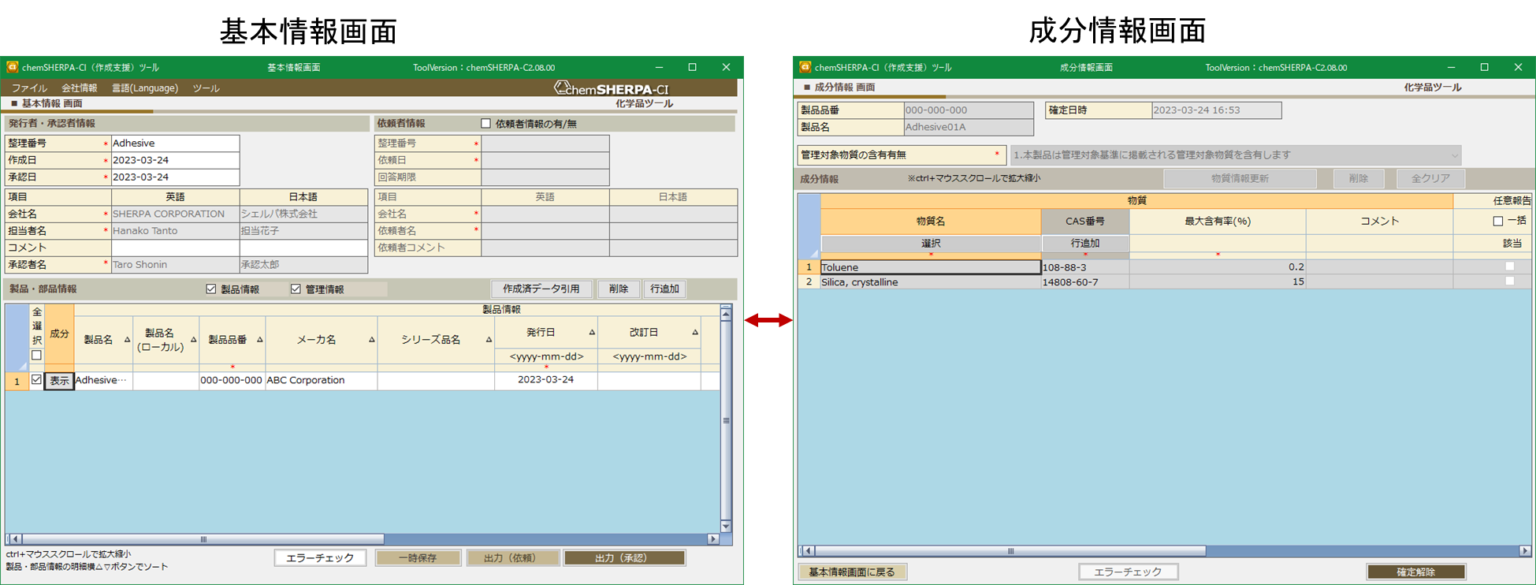This screenshot has width=1536, height=585.
Task: Sort by シリーズ品名 column triangle icon
Action: coord(487,340)
